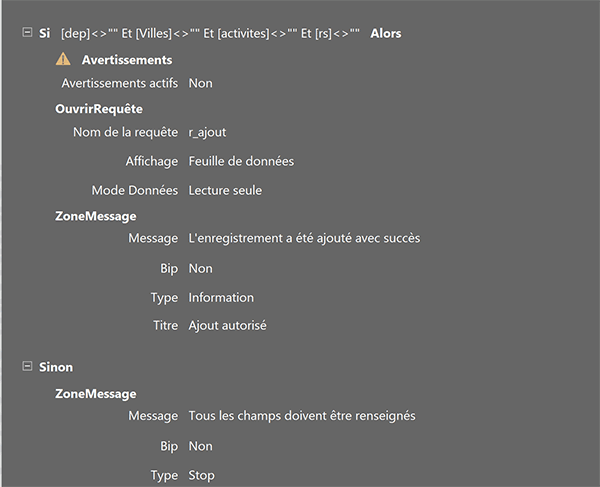Collapse the Si condition block

[x=27, y=32]
